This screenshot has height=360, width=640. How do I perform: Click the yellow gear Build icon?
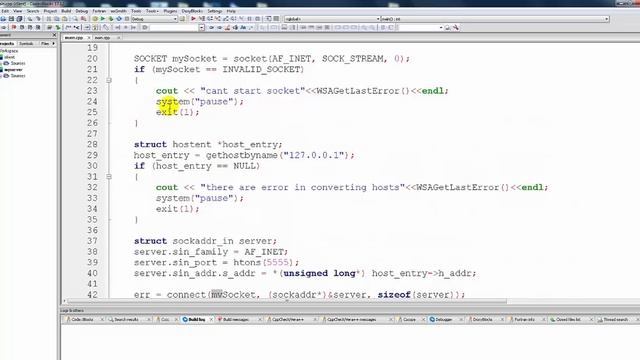point(95,19)
